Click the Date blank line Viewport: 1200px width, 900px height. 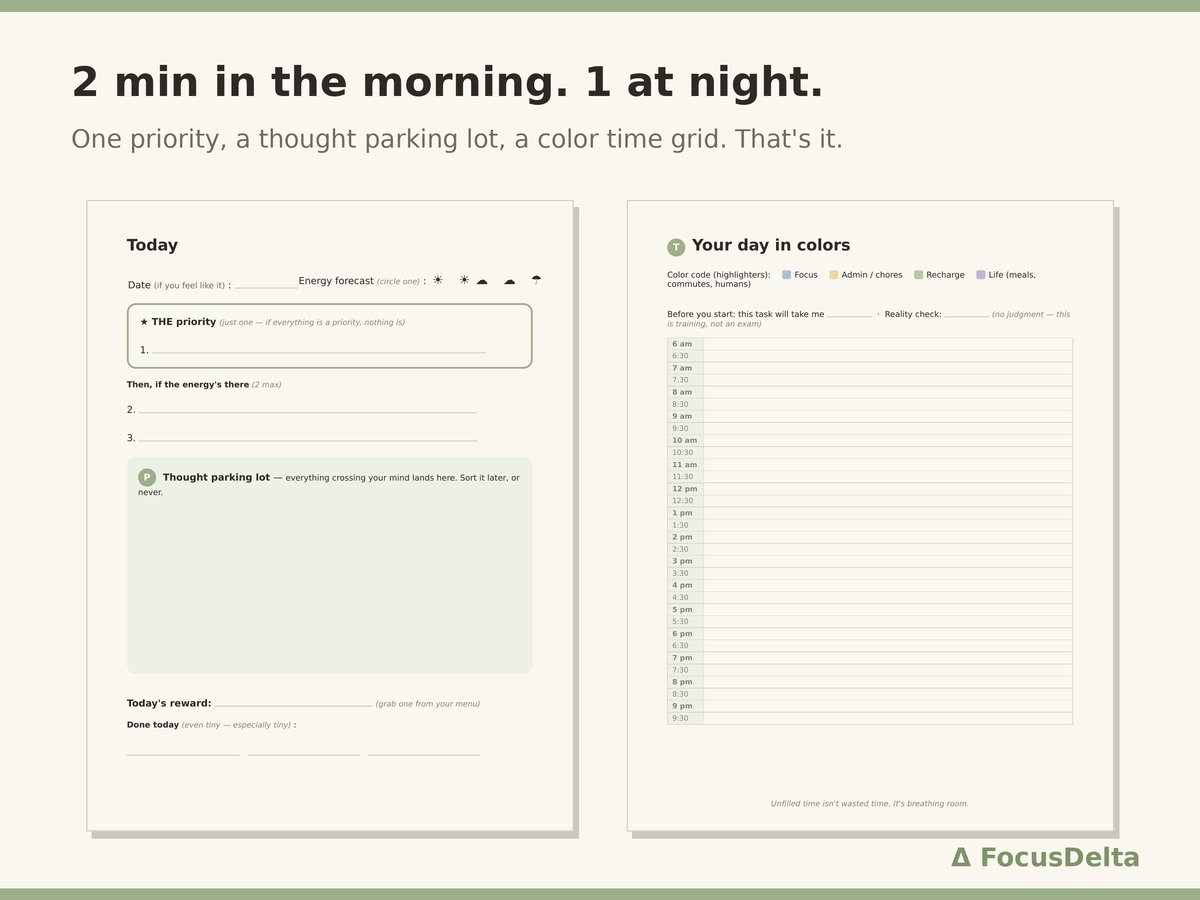[x=265, y=287]
